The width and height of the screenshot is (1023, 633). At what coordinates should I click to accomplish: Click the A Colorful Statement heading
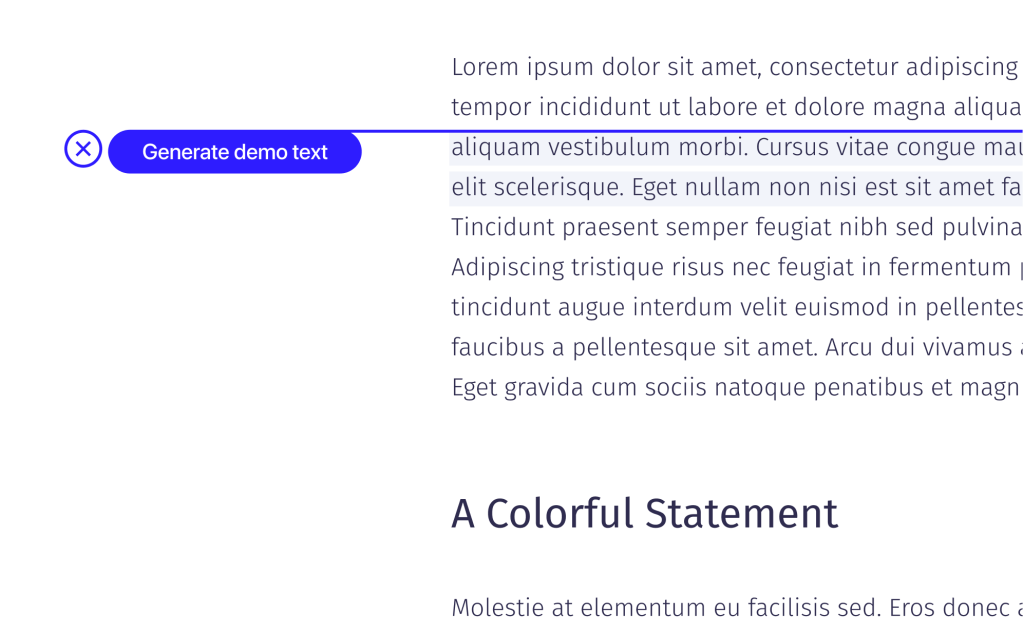click(x=644, y=514)
